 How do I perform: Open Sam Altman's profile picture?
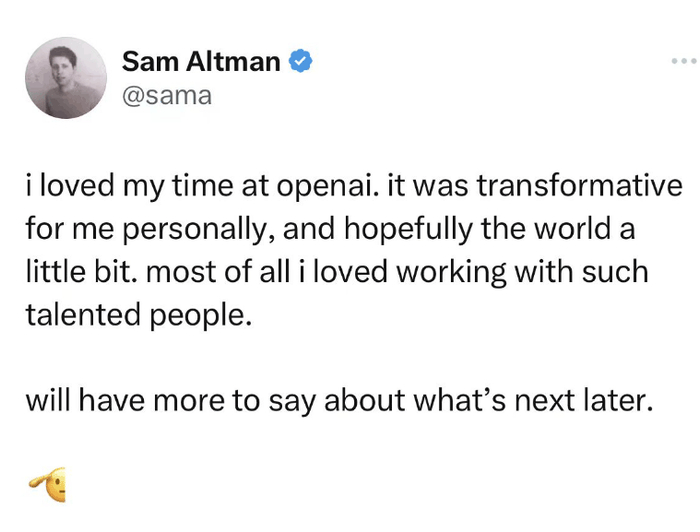pos(64,78)
